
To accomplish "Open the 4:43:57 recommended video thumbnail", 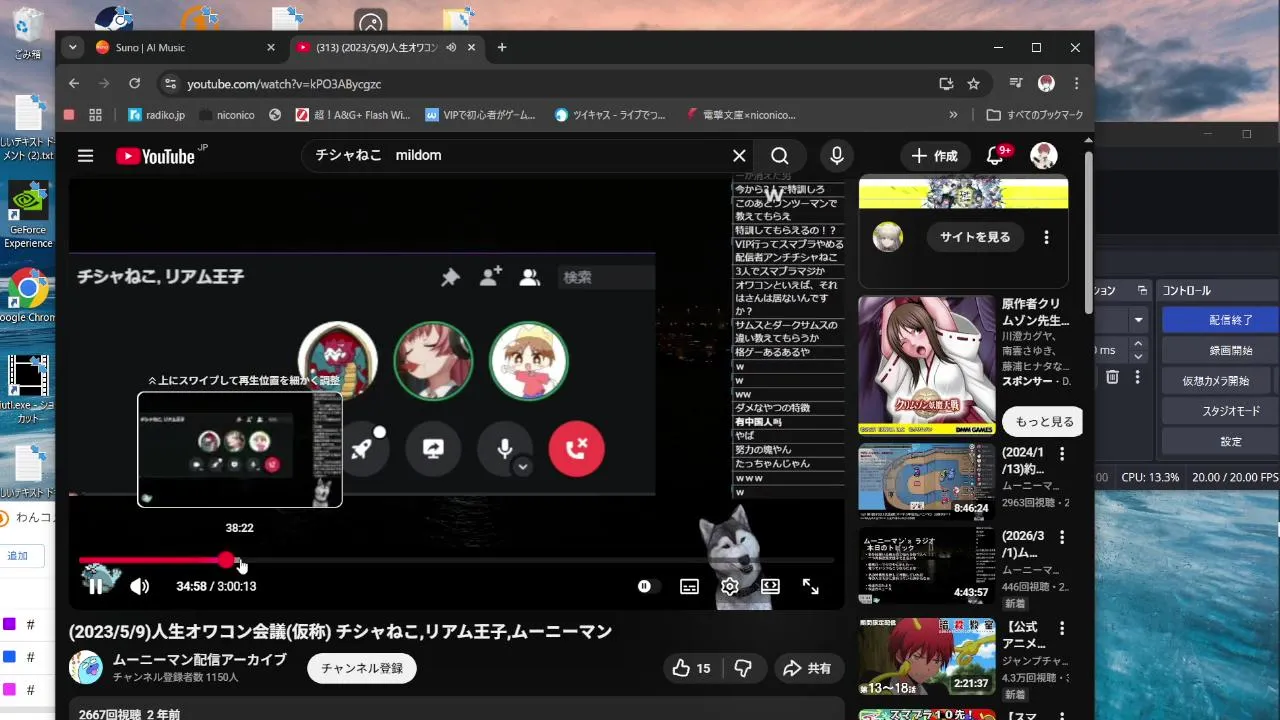I will pyautogui.click(x=927, y=565).
